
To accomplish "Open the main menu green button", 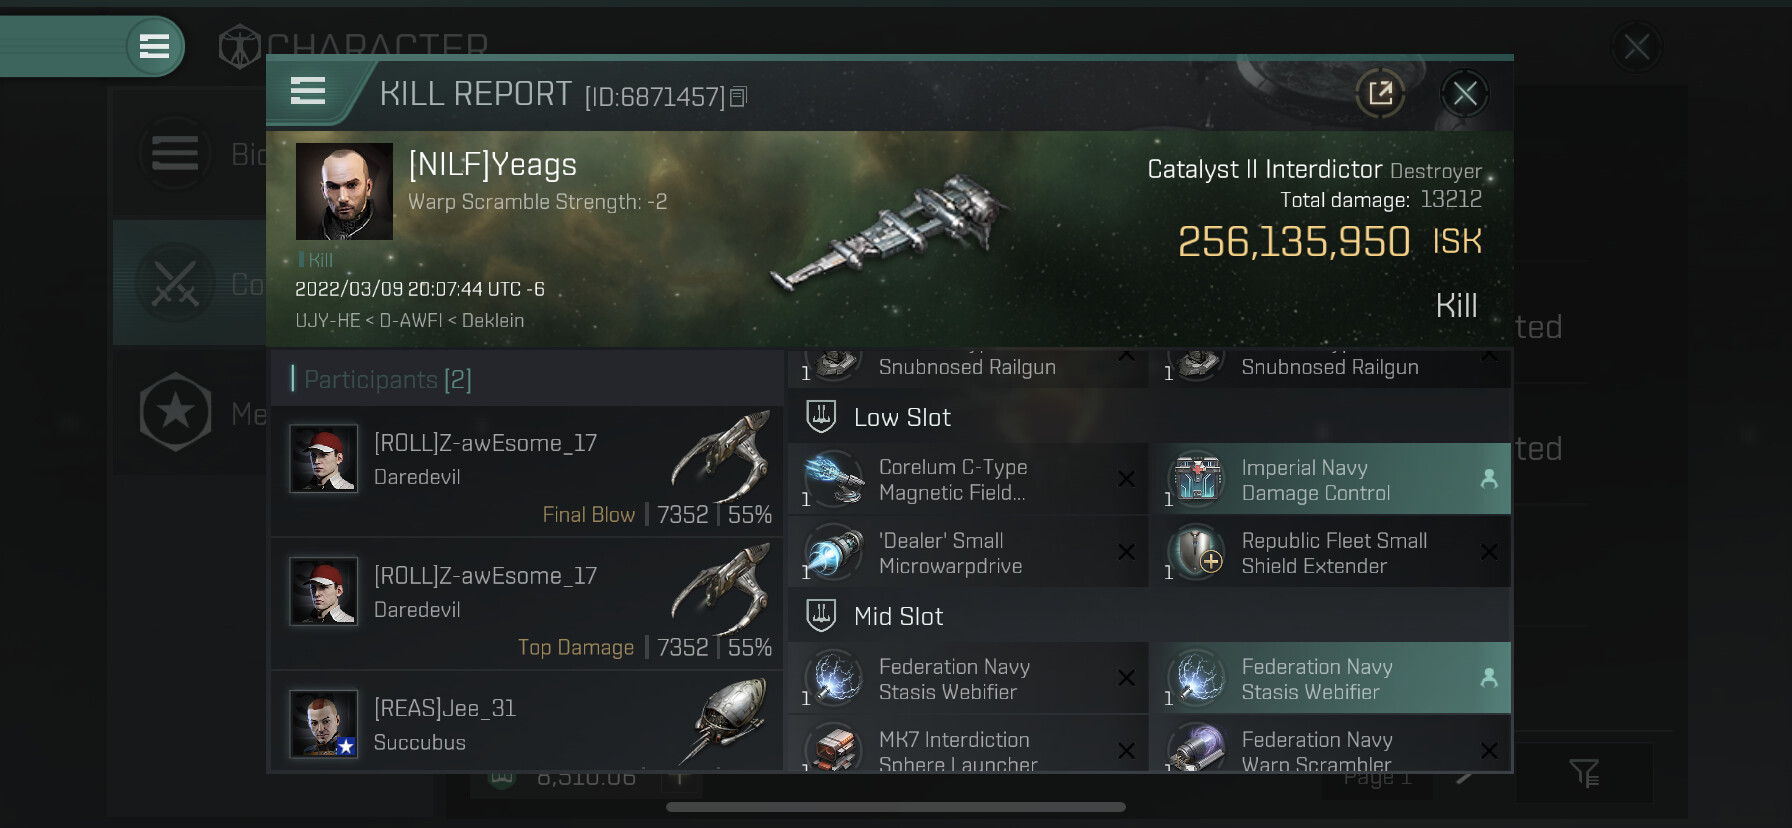I will click(154, 46).
